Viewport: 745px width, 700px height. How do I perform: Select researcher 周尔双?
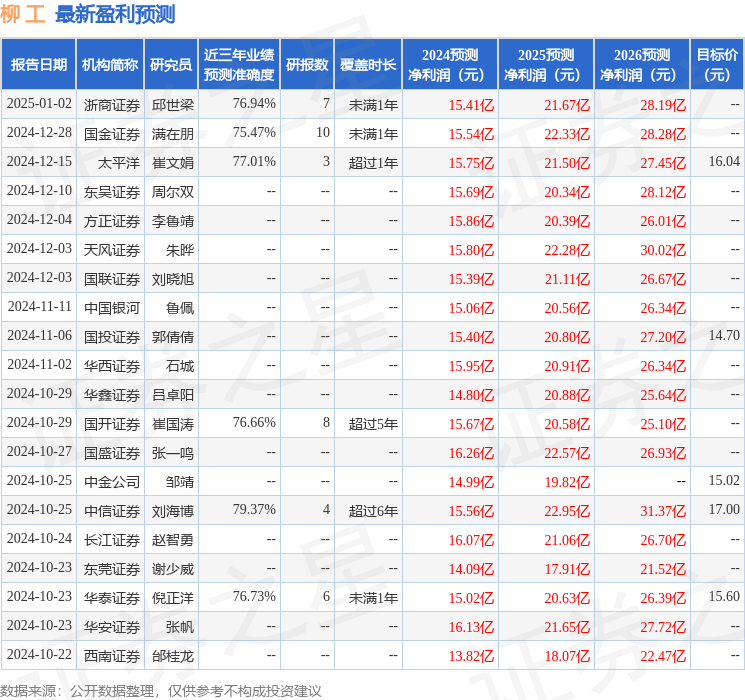(173, 192)
